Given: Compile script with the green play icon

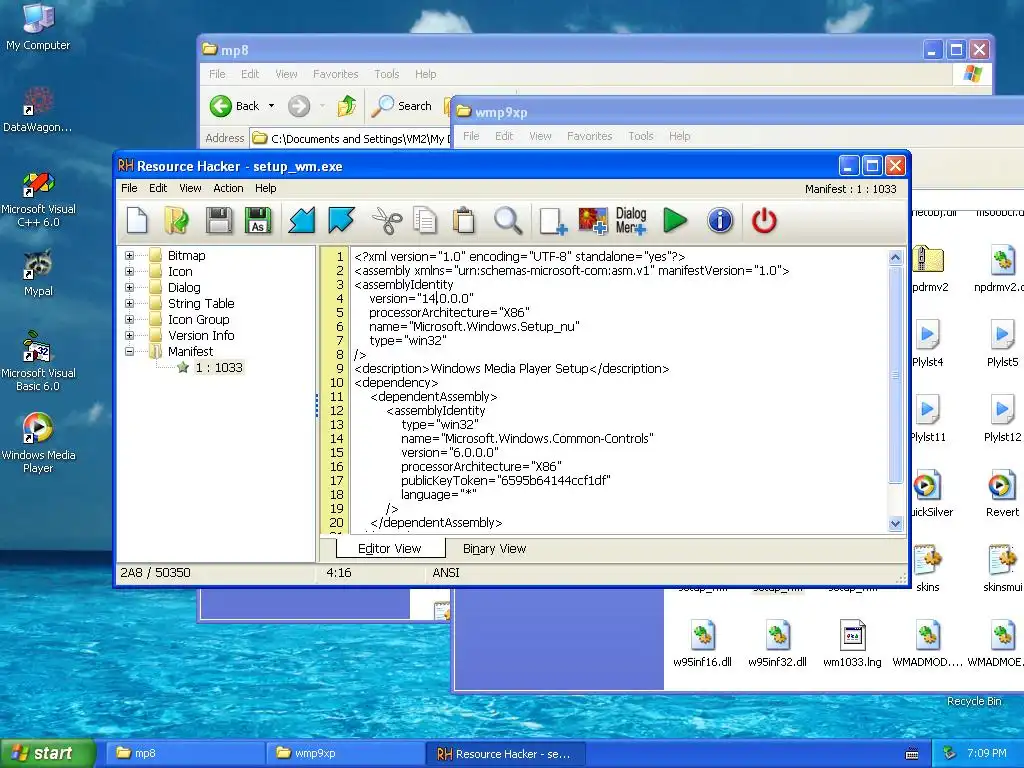Looking at the screenshot, I should pyautogui.click(x=675, y=220).
